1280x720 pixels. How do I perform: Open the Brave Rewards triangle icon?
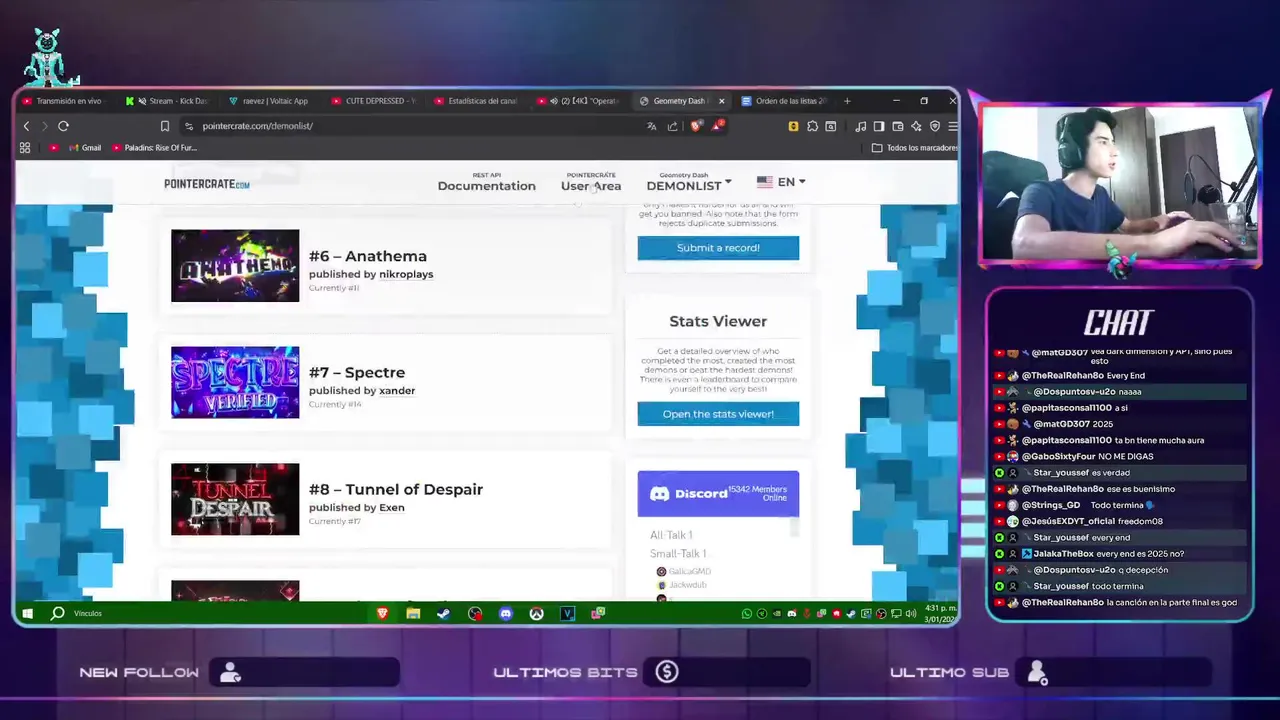tap(717, 126)
